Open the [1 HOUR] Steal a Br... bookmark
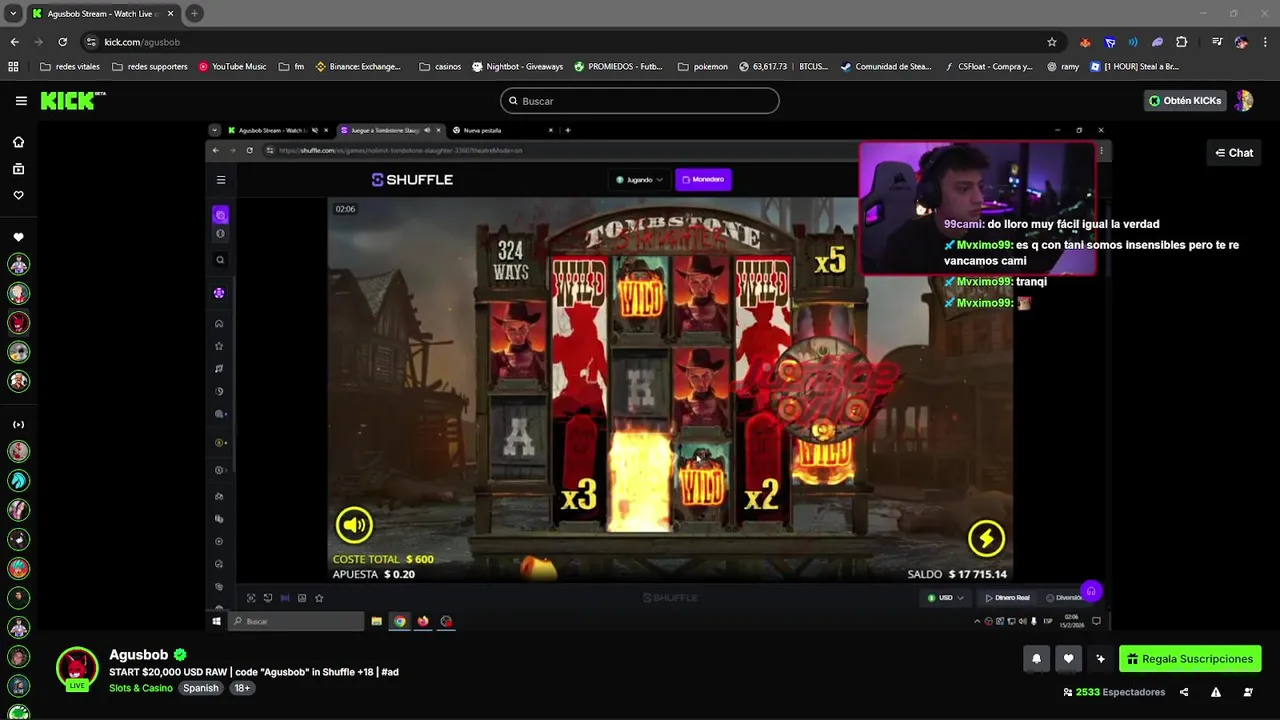1280x720 pixels. click(x=1135, y=67)
